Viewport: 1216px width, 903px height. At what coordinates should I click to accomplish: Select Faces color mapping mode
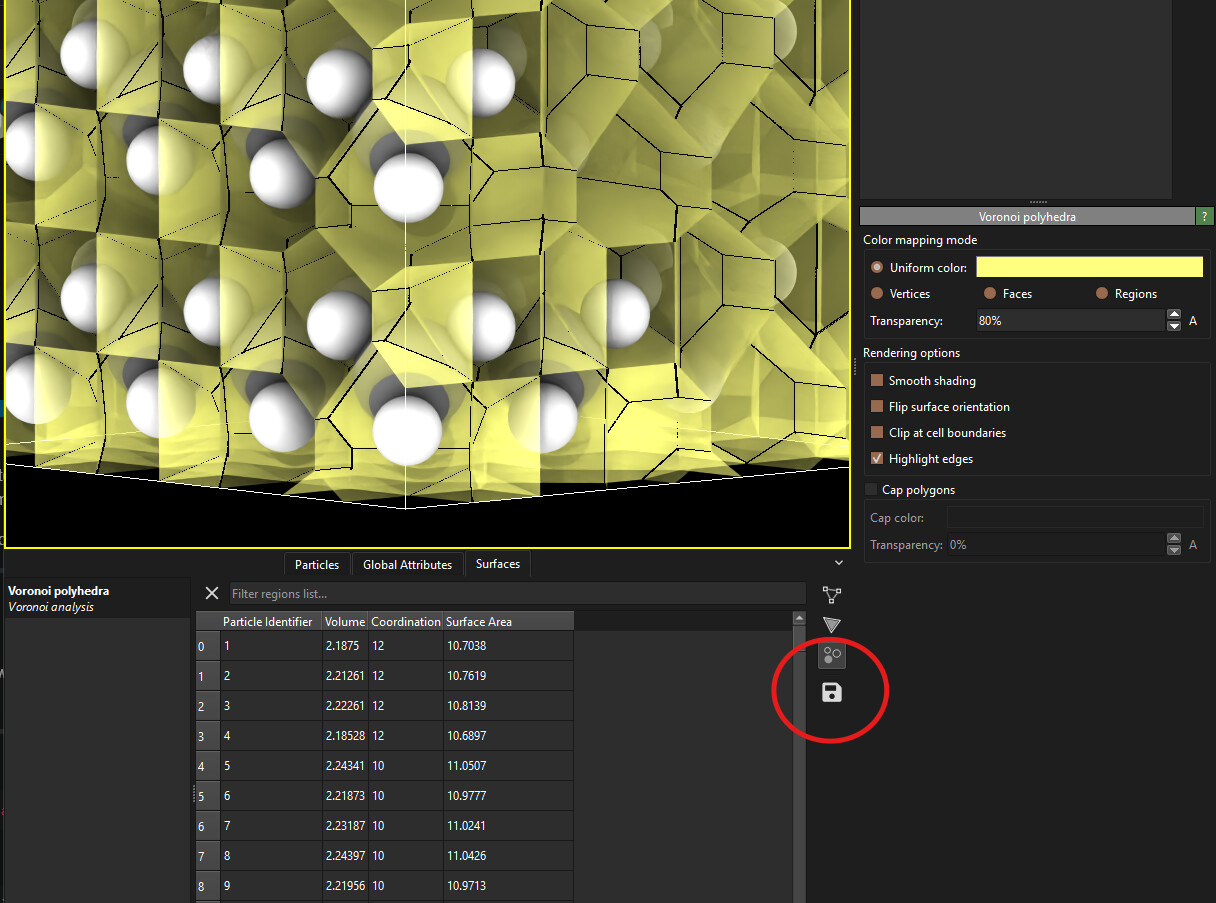pyautogui.click(x=990, y=294)
